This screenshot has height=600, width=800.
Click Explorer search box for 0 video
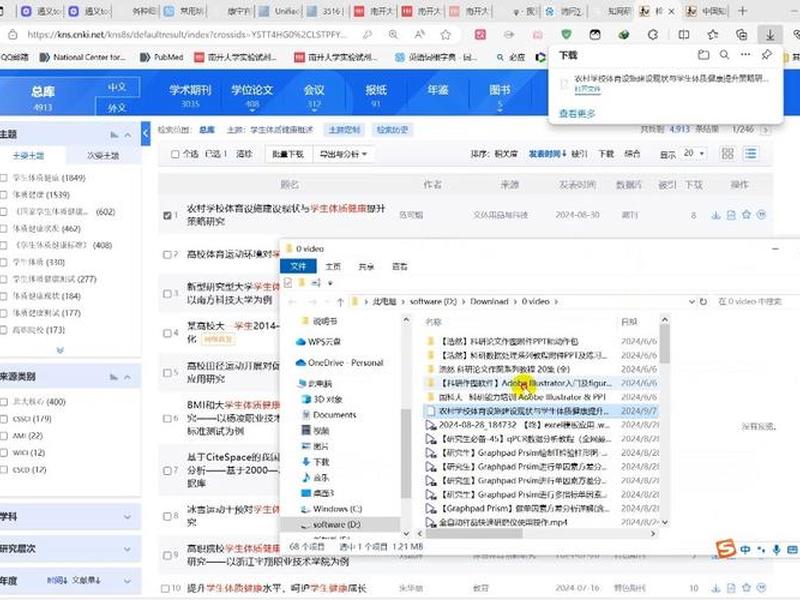[755, 302]
